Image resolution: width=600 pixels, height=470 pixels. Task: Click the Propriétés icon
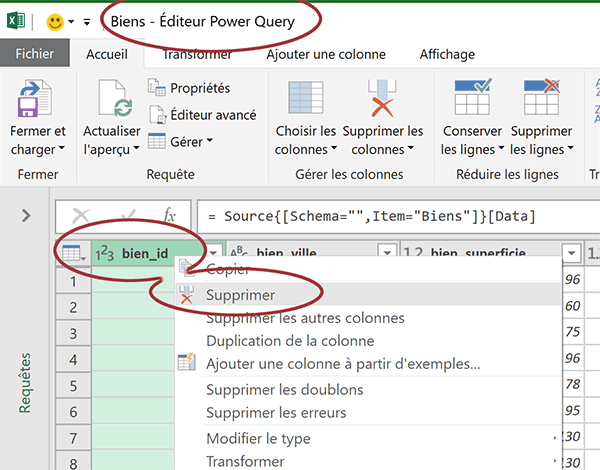pyautogui.click(x=157, y=87)
